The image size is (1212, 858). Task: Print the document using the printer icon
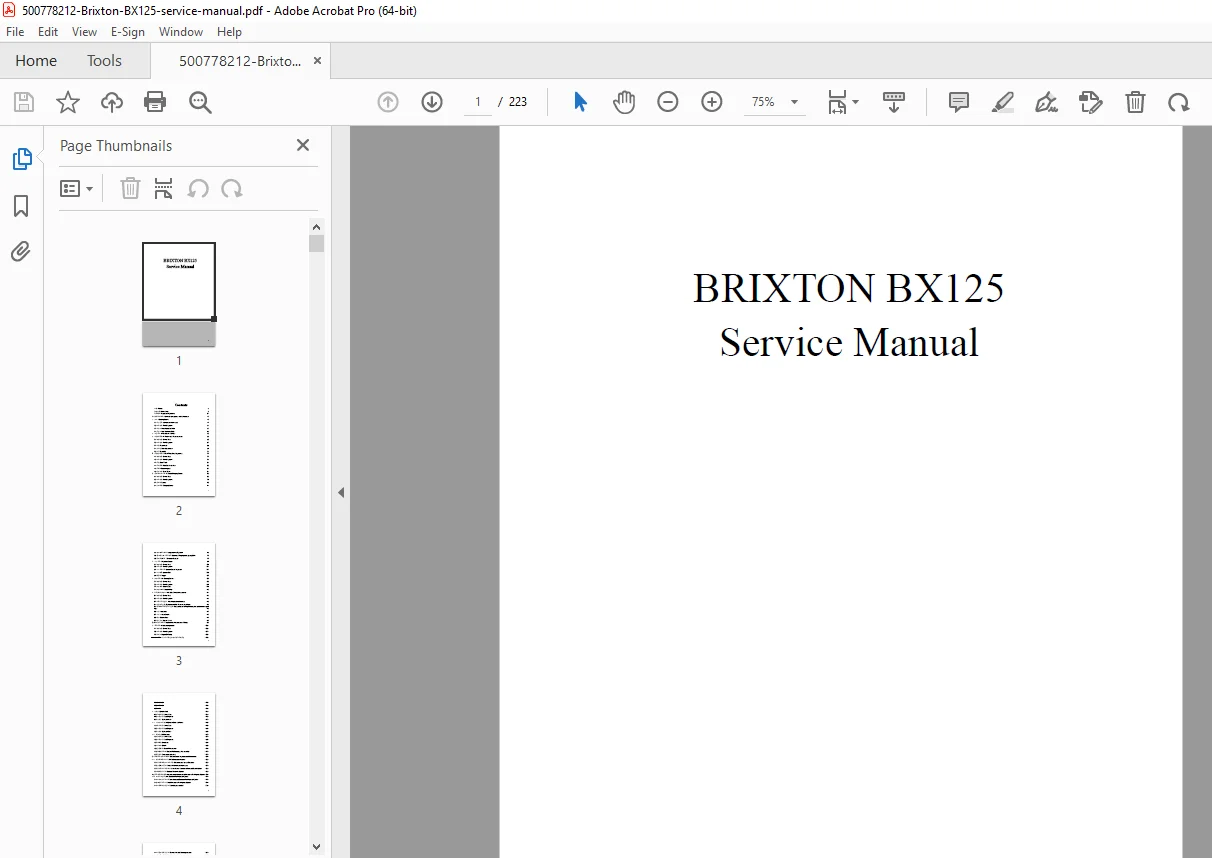(155, 102)
